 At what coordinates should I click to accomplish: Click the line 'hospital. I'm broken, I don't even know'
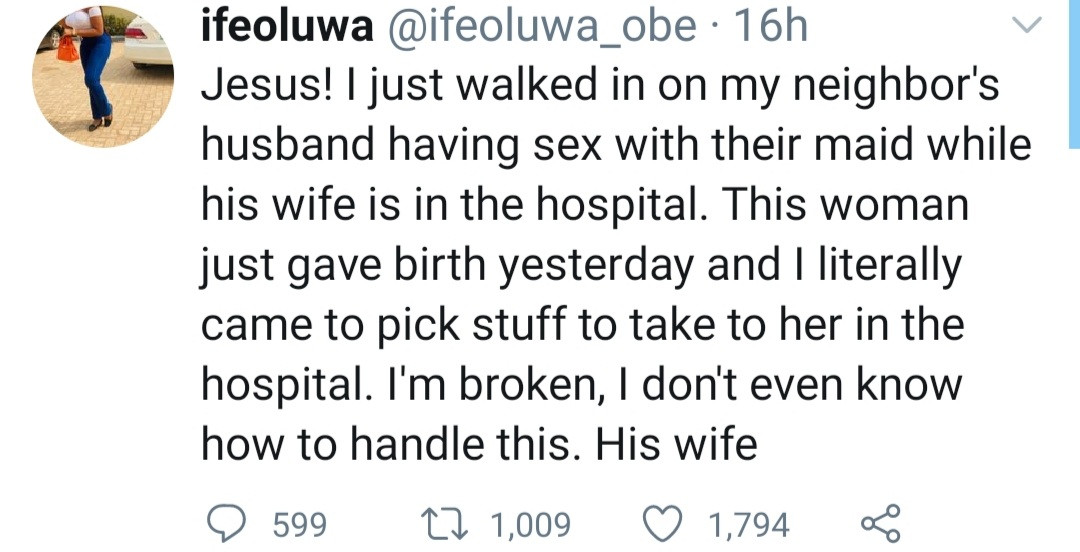582,384
